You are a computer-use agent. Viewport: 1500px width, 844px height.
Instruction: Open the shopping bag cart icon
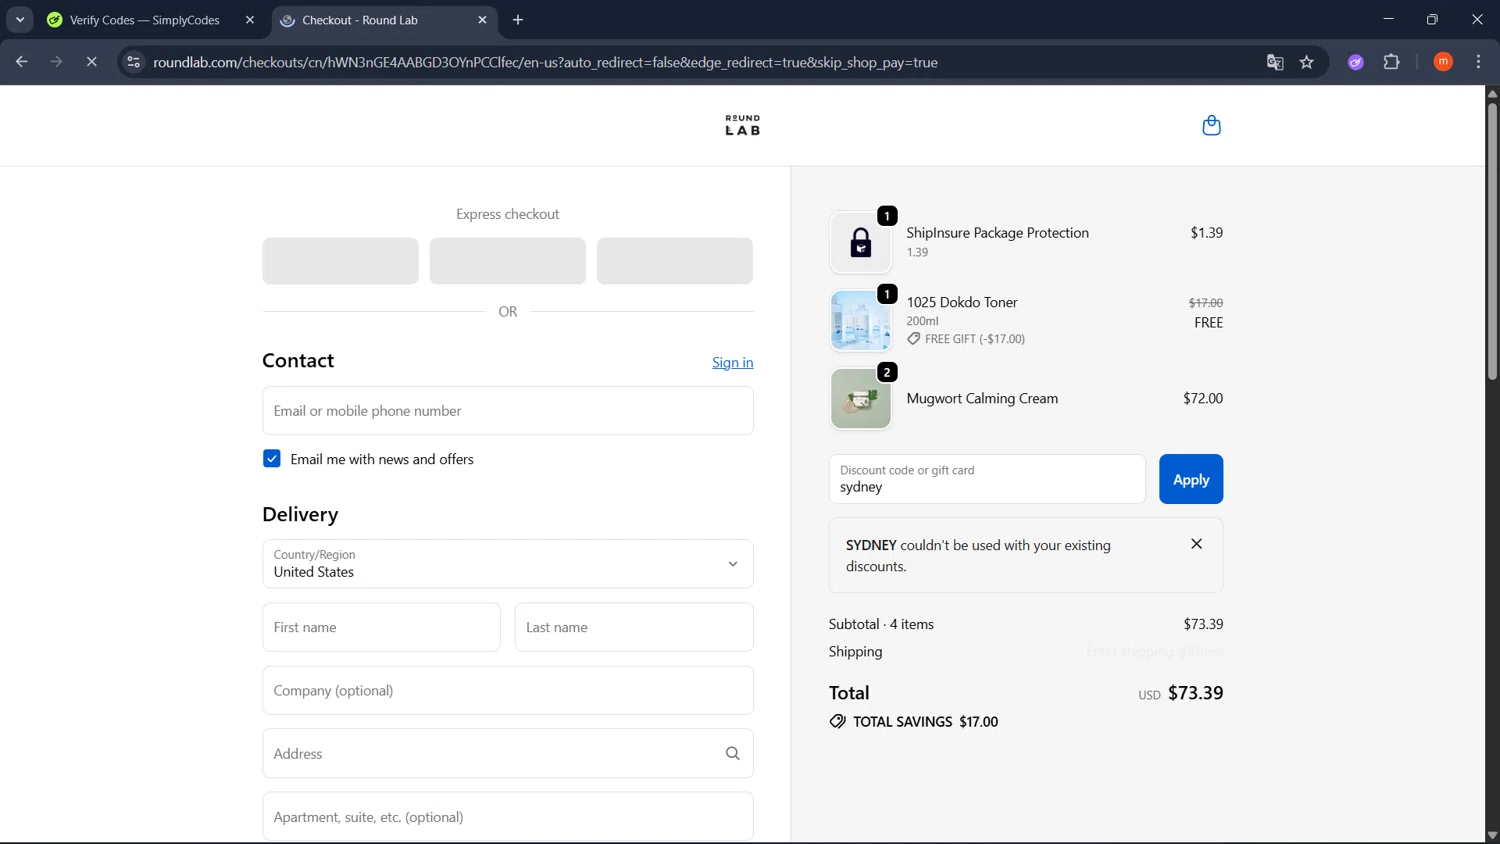pos(1211,125)
